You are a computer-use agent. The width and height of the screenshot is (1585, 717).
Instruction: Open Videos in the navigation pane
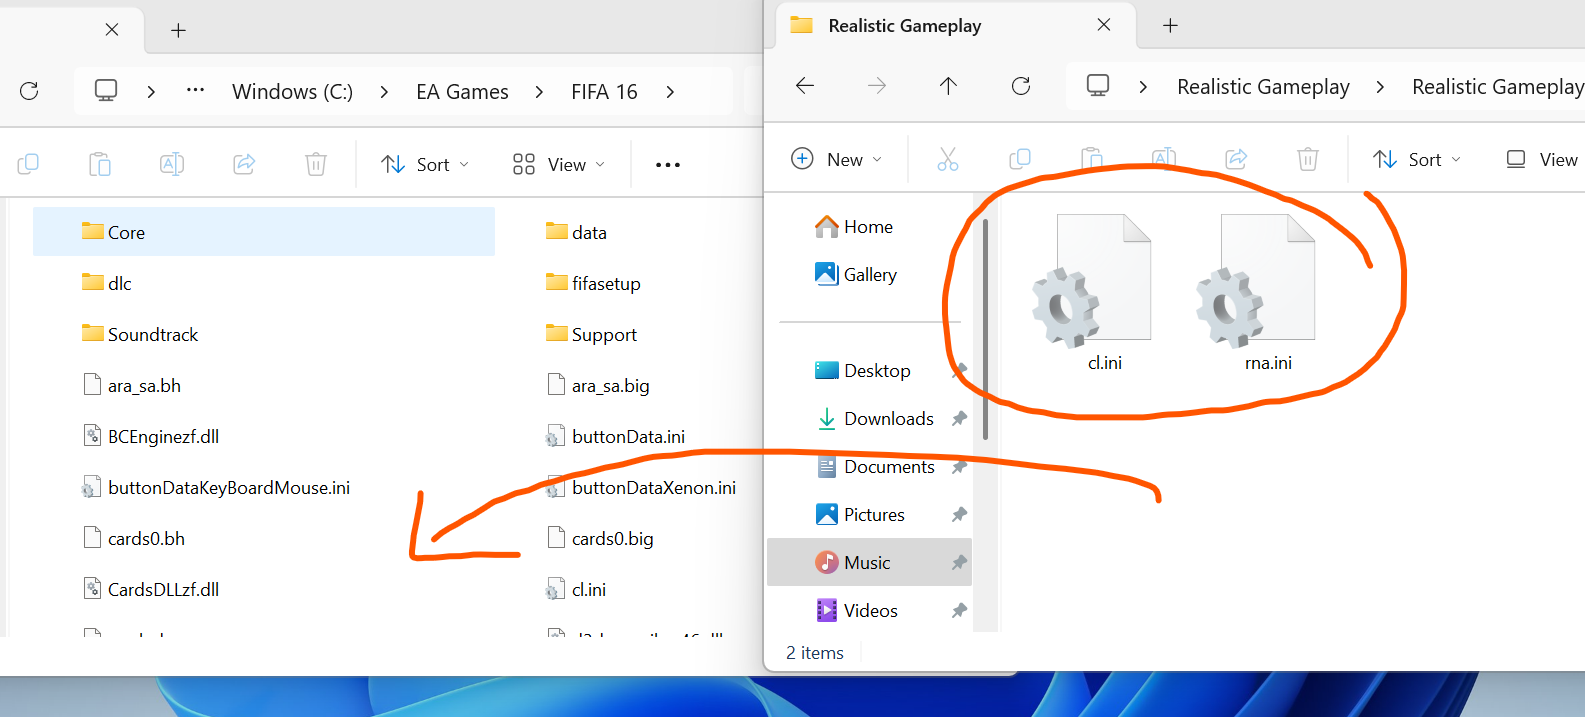(870, 611)
